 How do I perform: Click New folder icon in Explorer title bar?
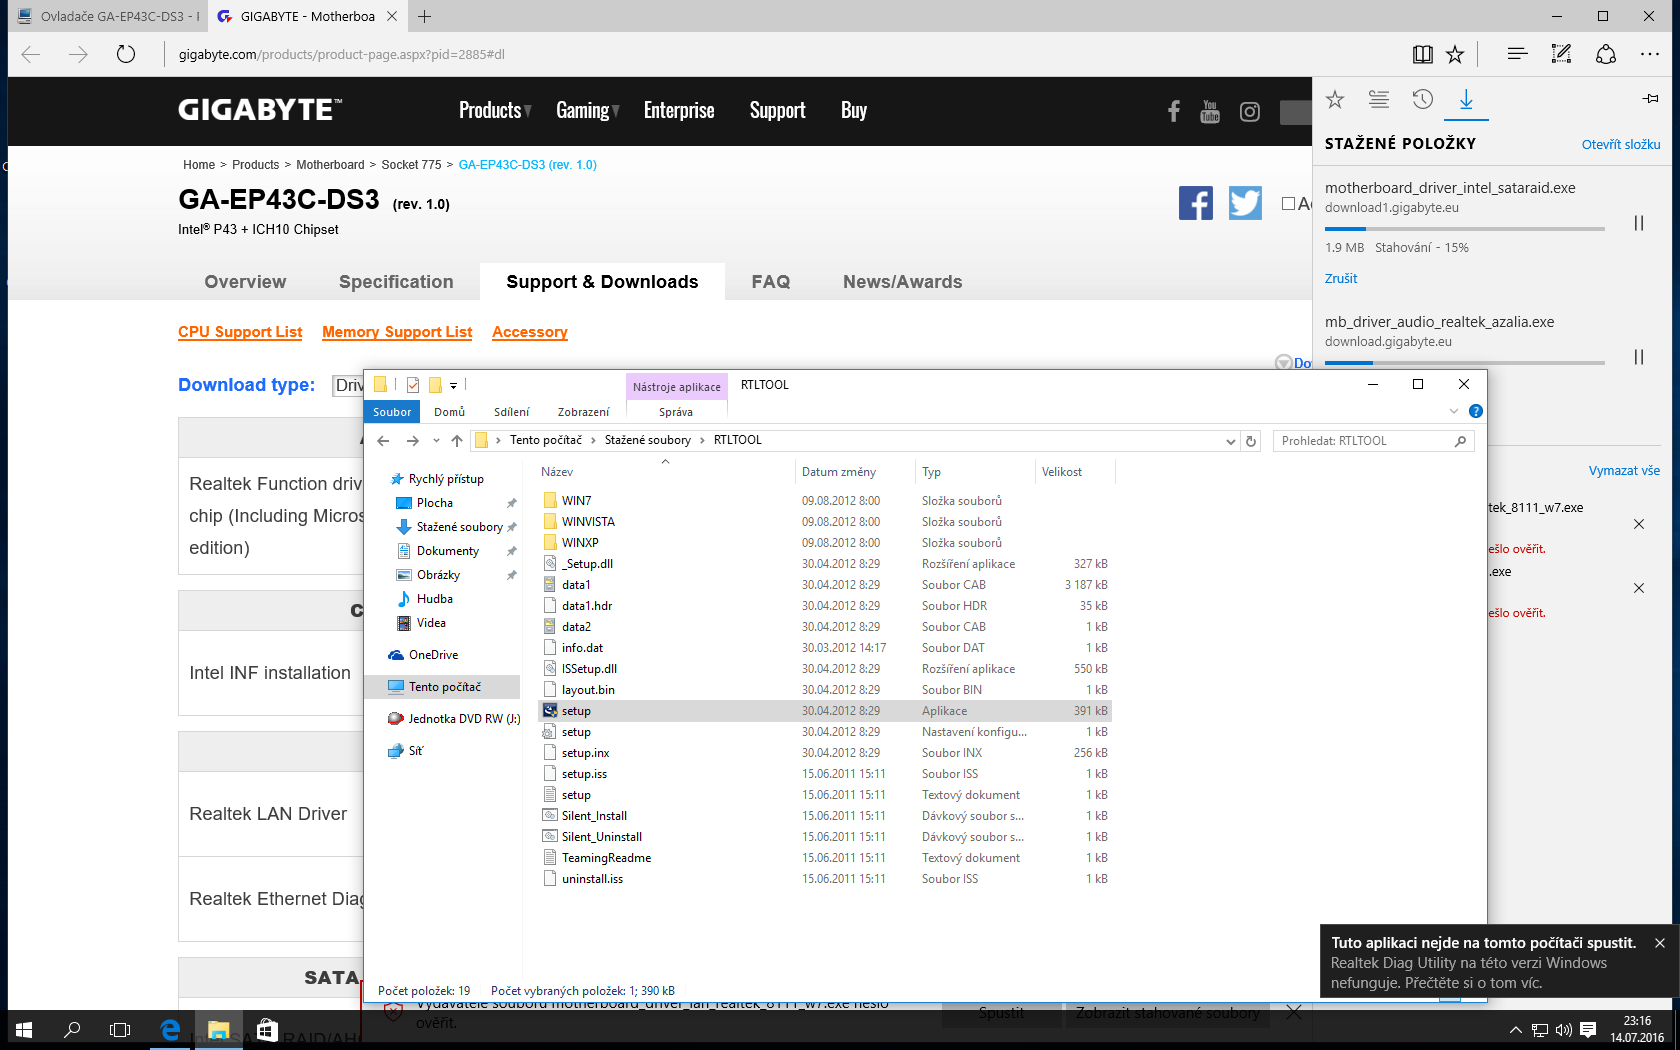[x=435, y=385]
